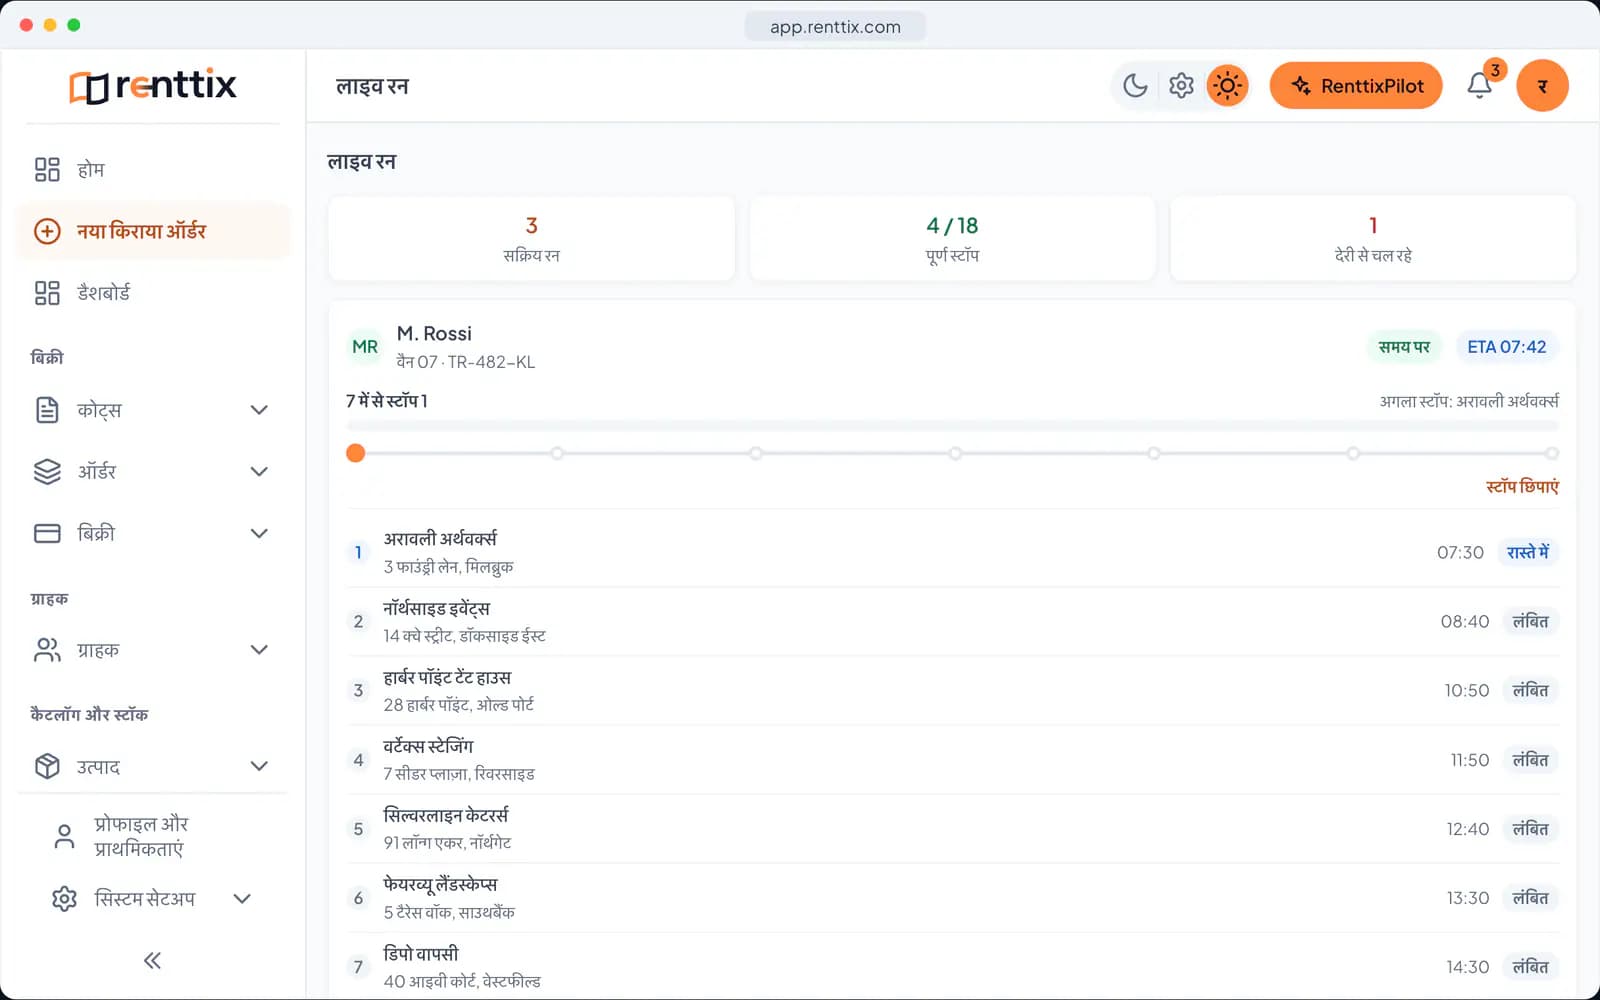
Task: Click स्टॉप छिपाएं to hide stops
Action: click(1522, 487)
